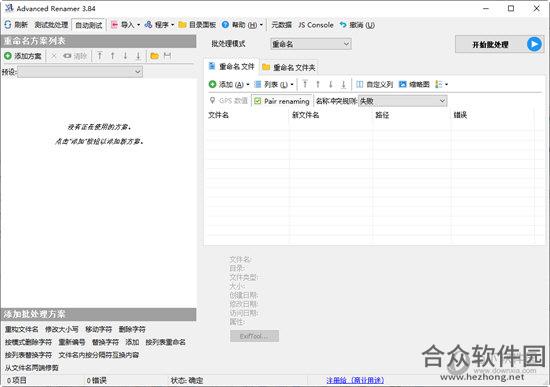
Task: Move file to bottom in the file list toolbar
Action: (x=343, y=84)
